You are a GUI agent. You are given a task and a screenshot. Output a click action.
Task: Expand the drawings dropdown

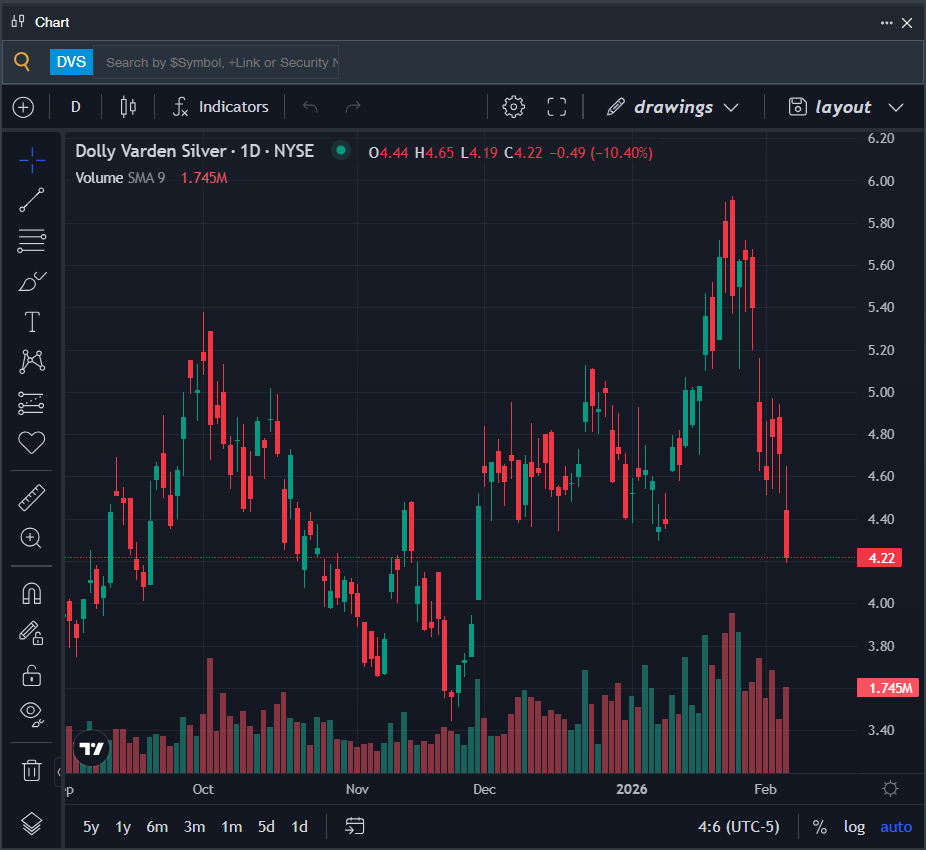pyautogui.click(x=673, y=107)
